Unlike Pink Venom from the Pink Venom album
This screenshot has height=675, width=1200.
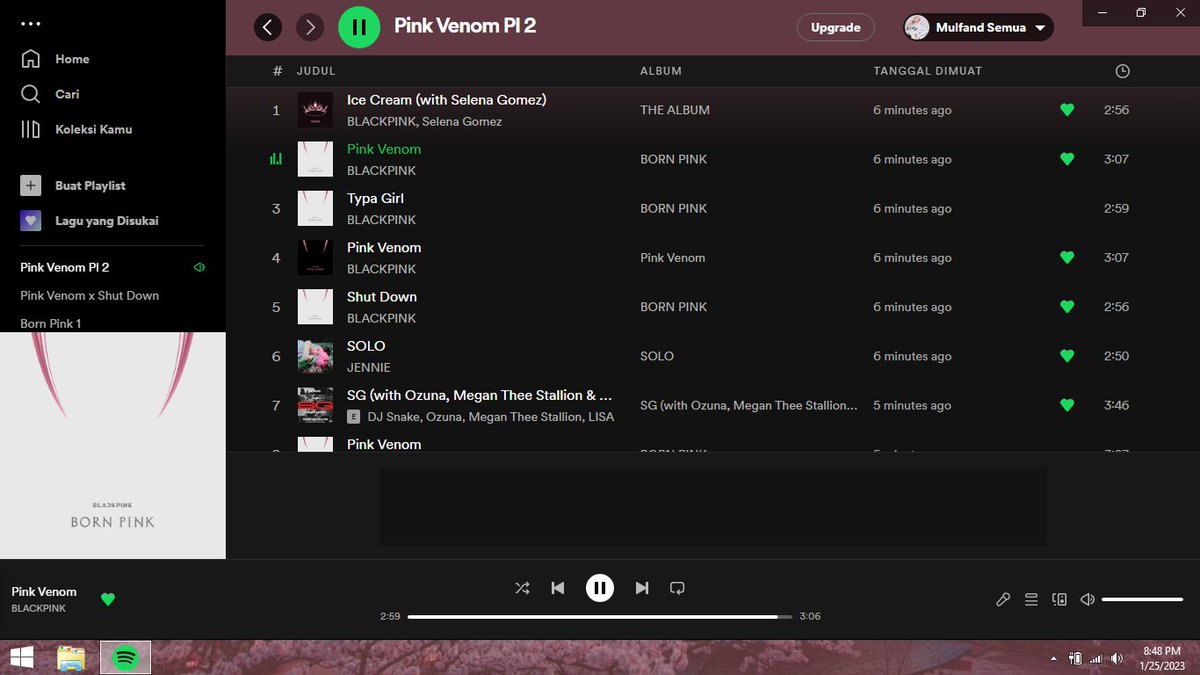[1067, 257]
